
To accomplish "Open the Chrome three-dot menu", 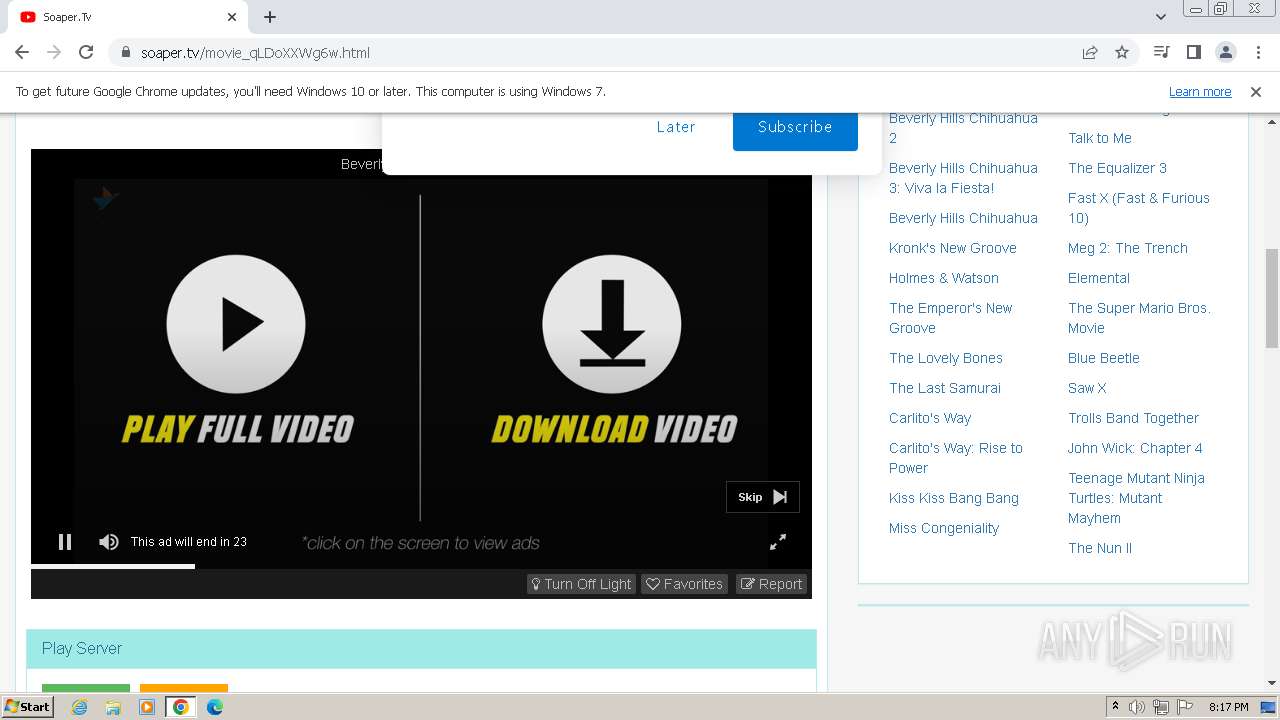I will coord(1257,52).
